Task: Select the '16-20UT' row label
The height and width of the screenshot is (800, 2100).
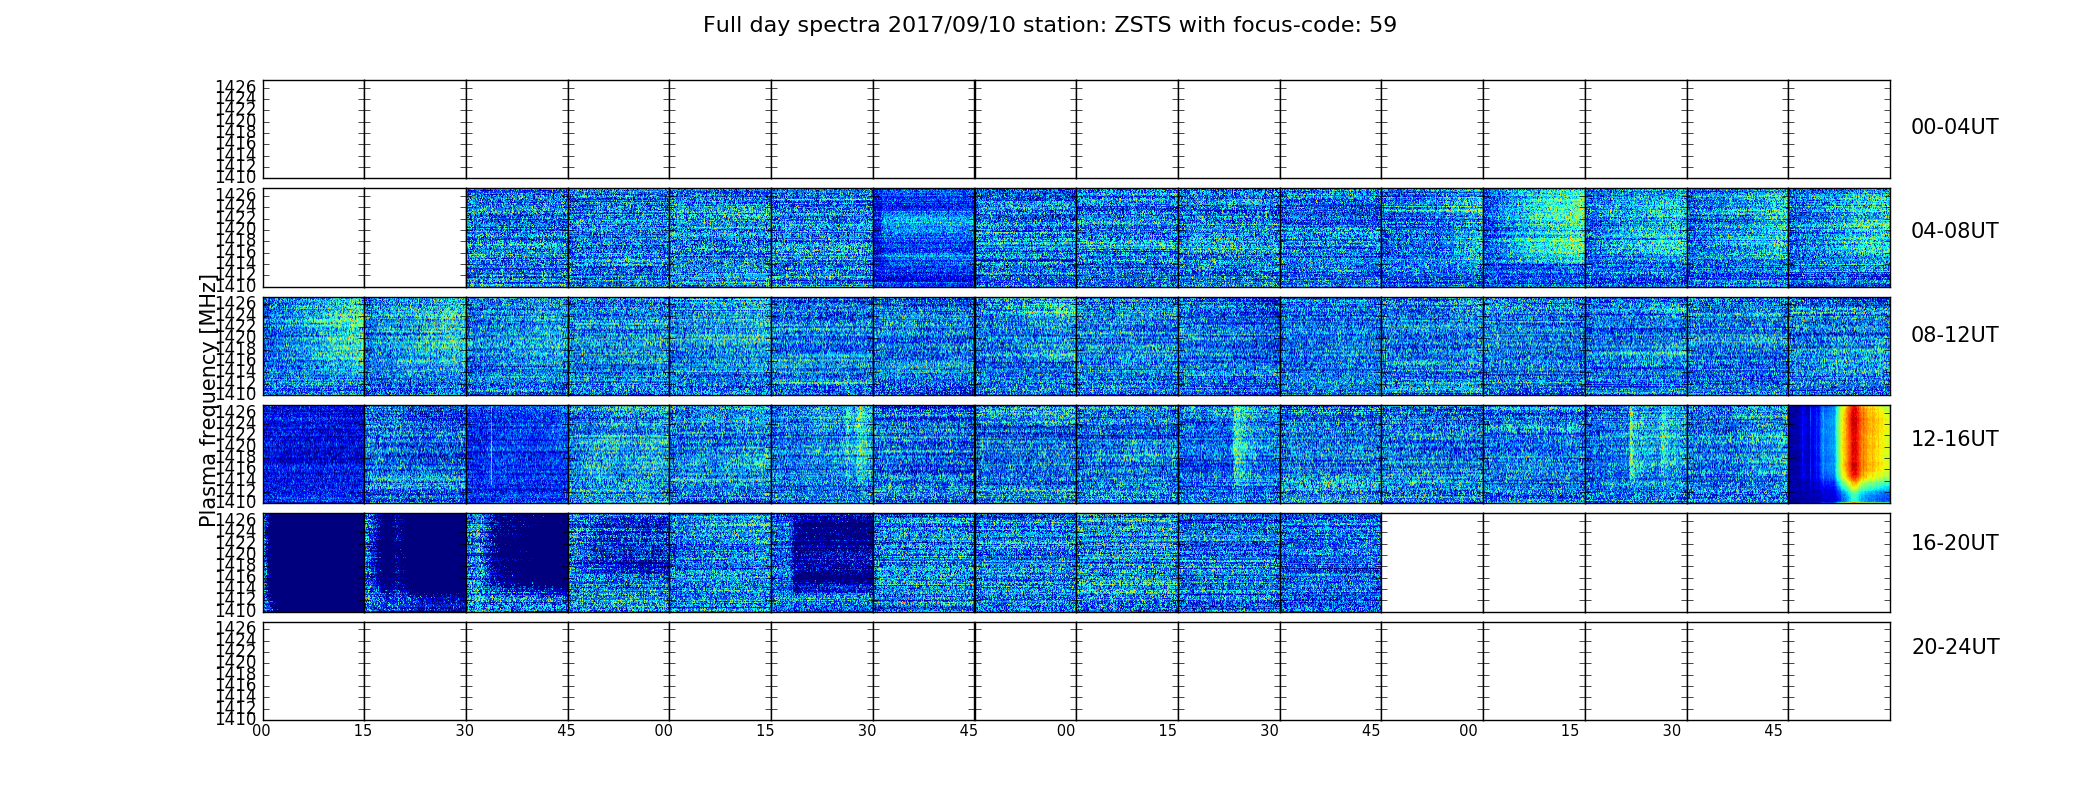Action: [1954, 543]
